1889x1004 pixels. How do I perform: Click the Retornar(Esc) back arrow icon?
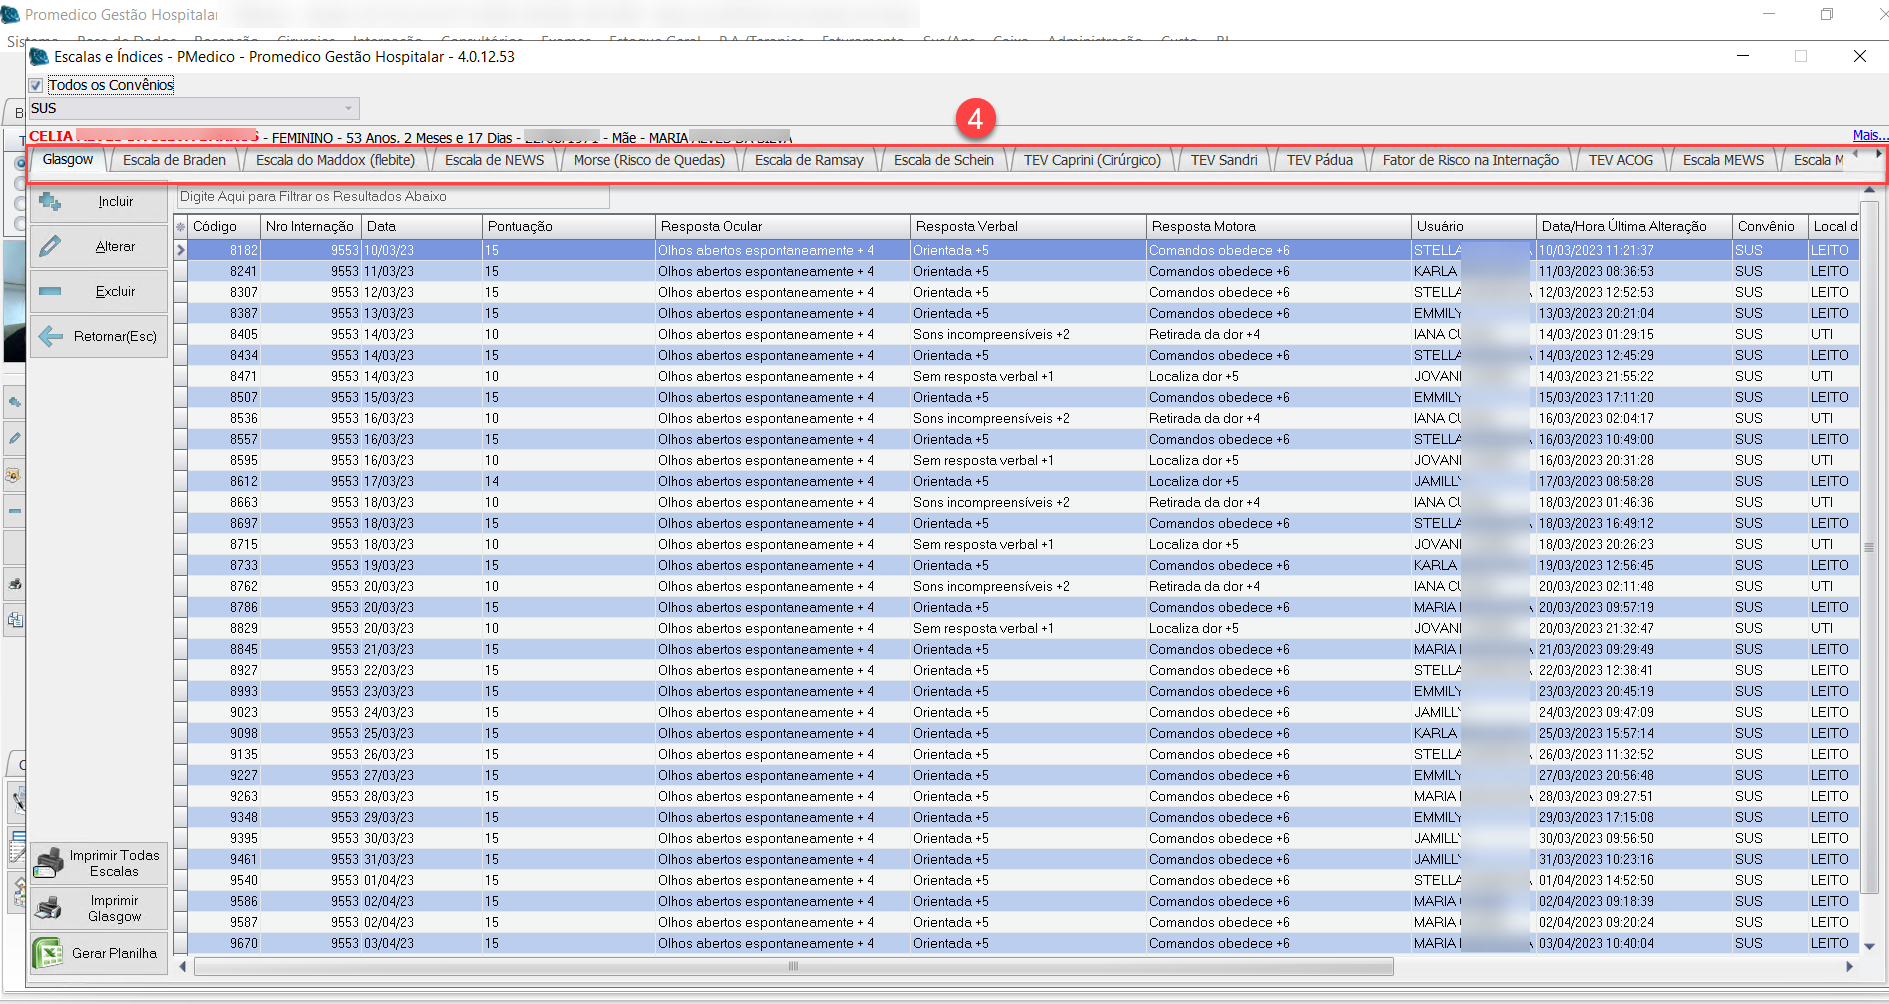(50, 337)
